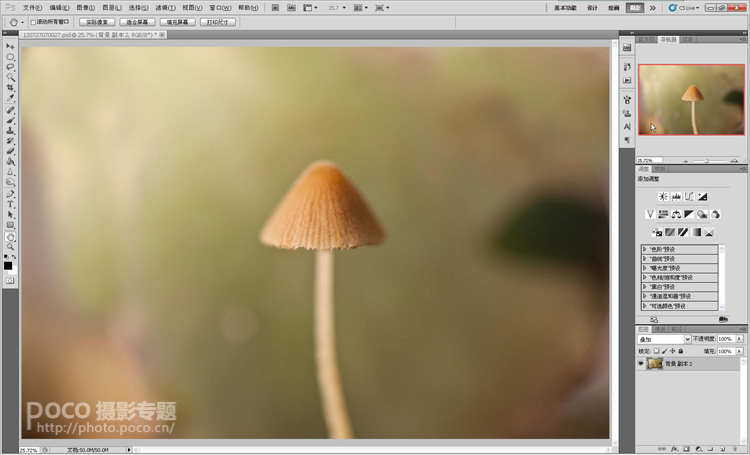The height and width of the screenshot is (455, 750).
Task: Open the layer blend mode dropdown
Action: click(x=663, y=339)
